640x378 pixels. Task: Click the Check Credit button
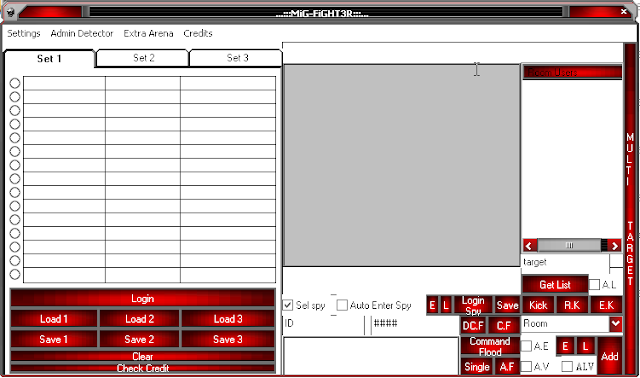pyautogui.click(x=142, y=368)
